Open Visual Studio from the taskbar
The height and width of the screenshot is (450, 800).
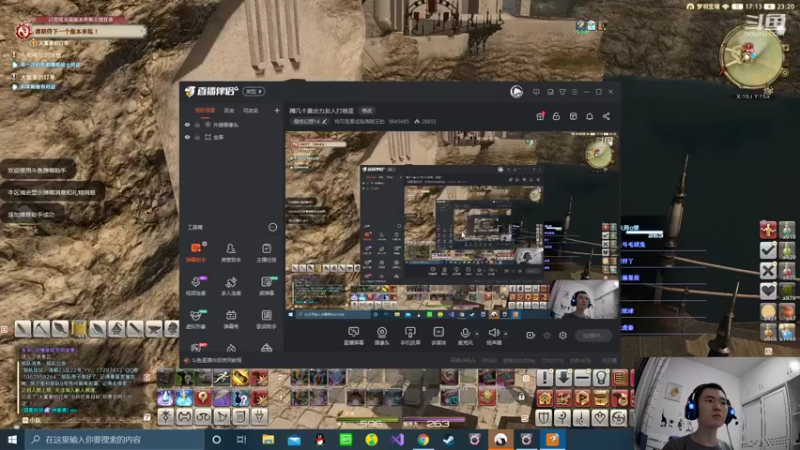pos(397,439)
